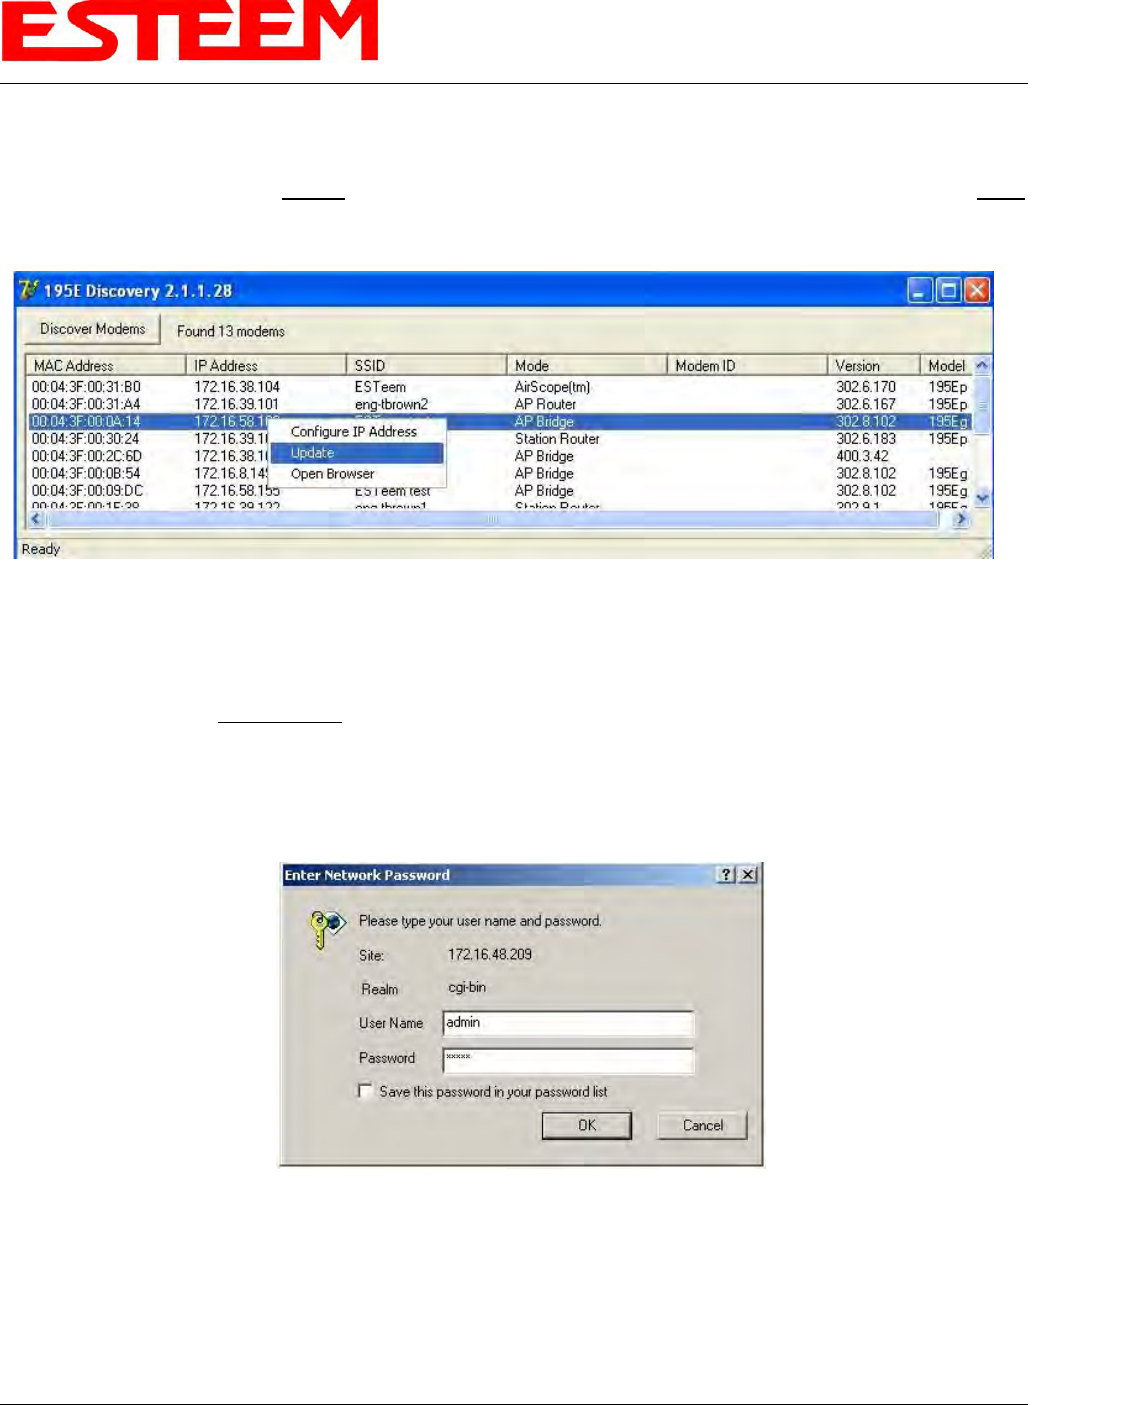Click the Mode column header
The width and height of the screenshot is (1126, 1405).
[586, 365]
